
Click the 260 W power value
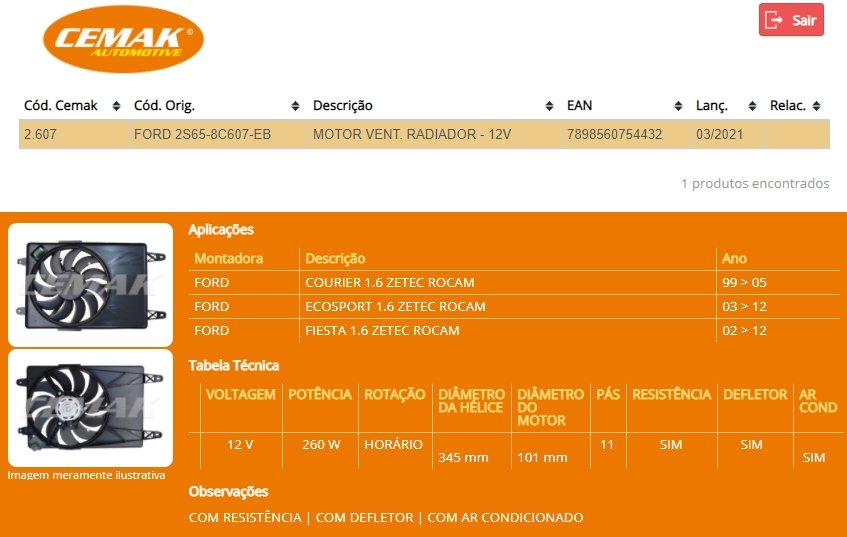click(321, 445)
